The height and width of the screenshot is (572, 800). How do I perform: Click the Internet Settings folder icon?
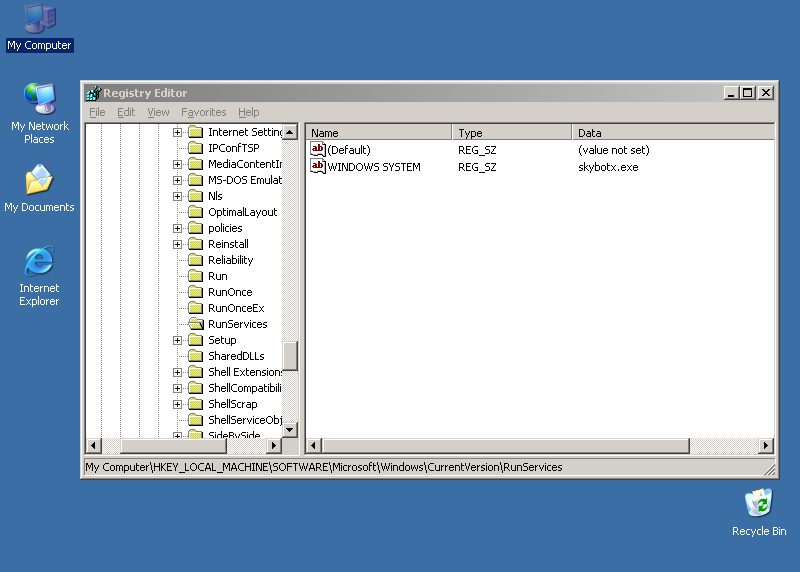pos(195,132)
